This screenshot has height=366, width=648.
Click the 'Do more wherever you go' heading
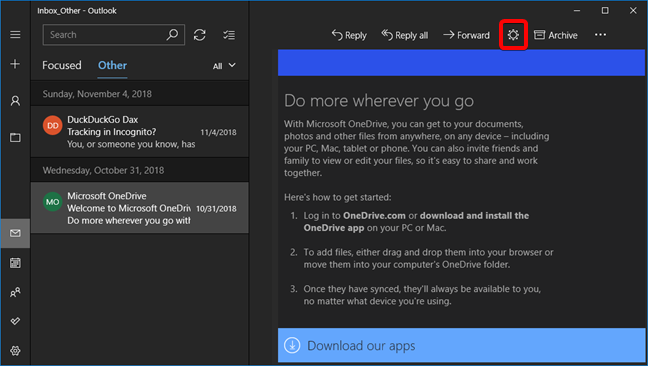coord(379,101)
